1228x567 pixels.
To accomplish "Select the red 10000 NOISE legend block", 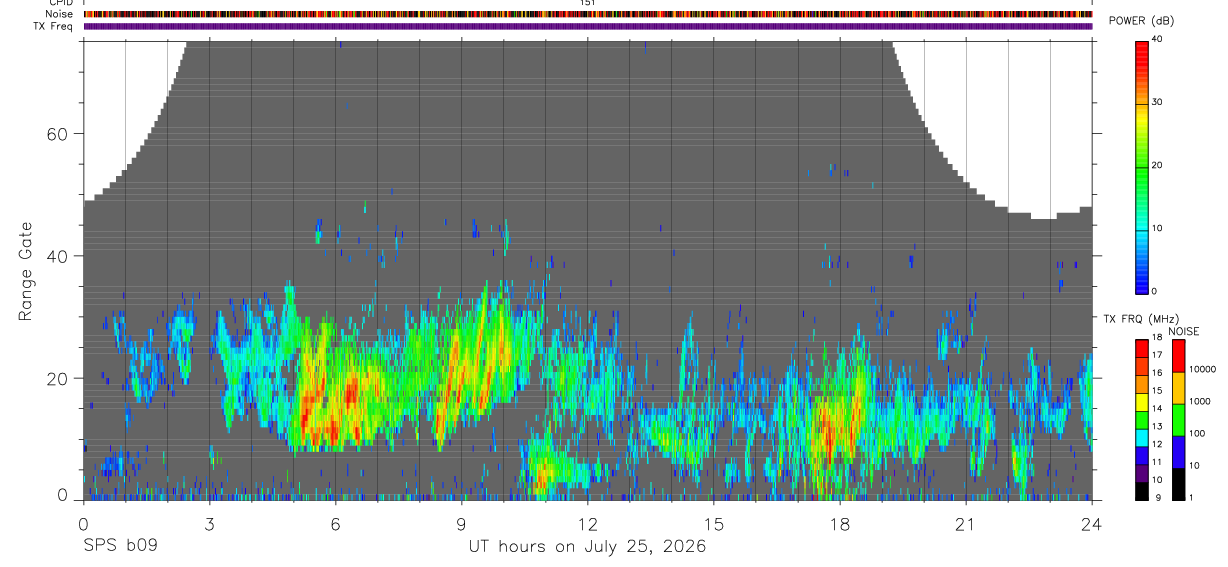I will coord(1177,356).
